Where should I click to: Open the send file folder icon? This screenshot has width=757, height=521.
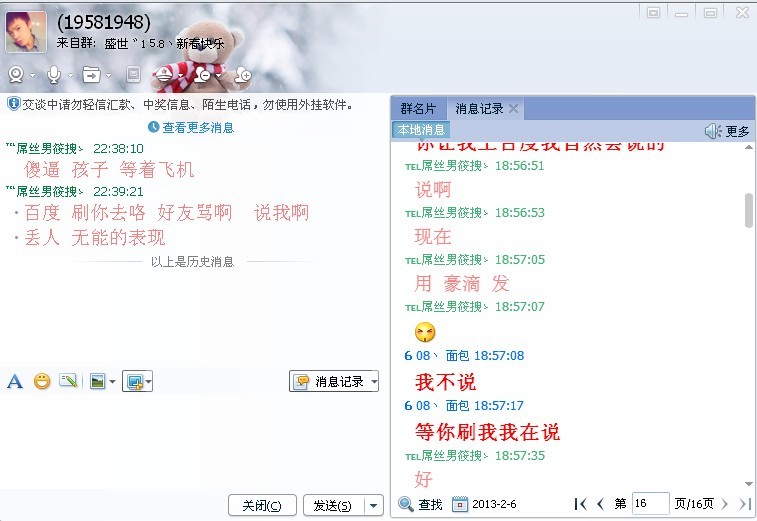pyautogui.click(x=91, y=75)
